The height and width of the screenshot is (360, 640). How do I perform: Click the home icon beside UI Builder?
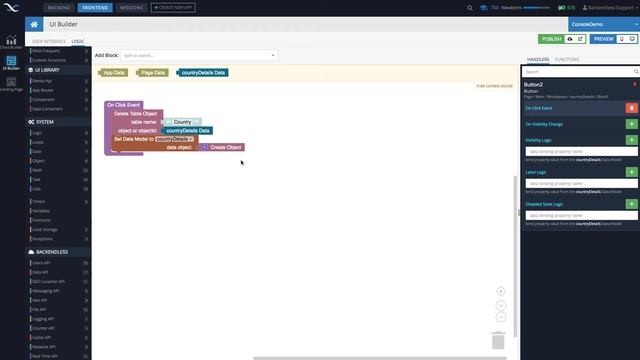click(34, 24)
